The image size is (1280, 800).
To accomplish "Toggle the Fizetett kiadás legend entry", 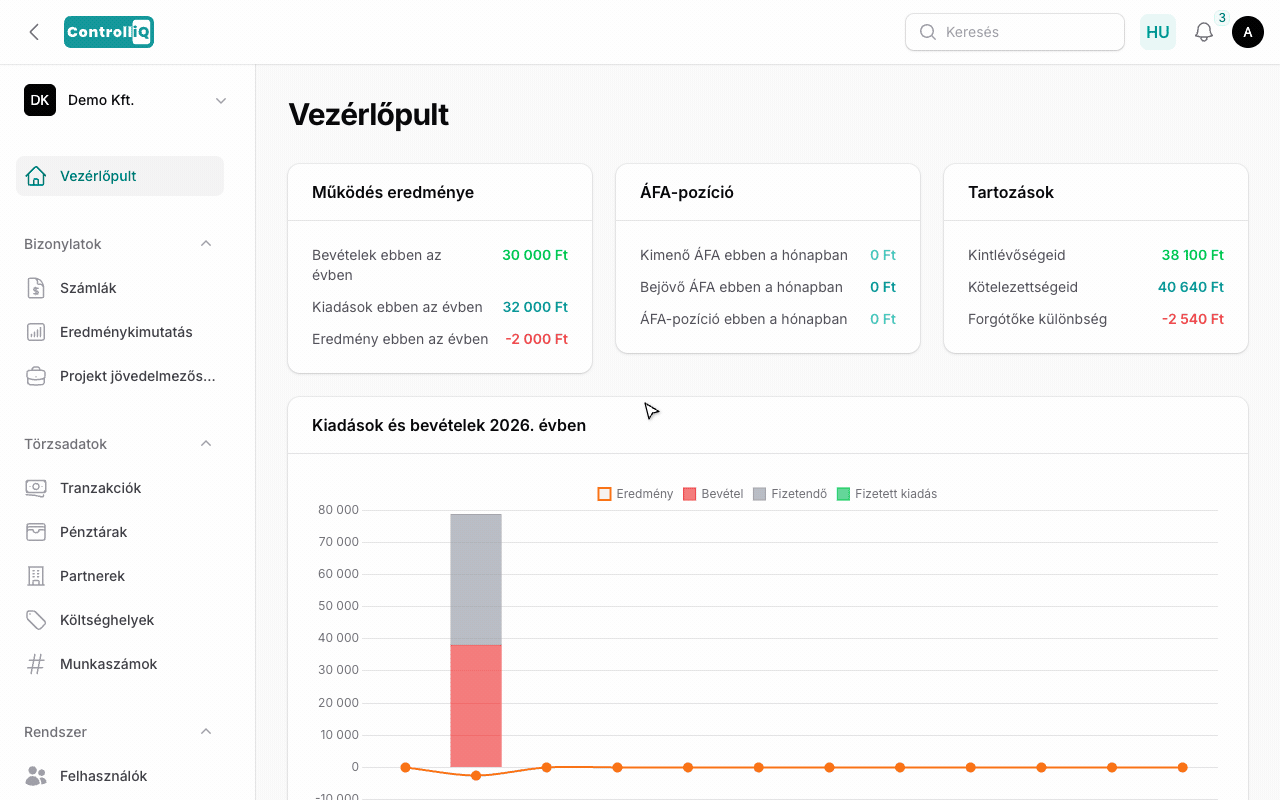I will pyautogui.click(x=887, y=494).
